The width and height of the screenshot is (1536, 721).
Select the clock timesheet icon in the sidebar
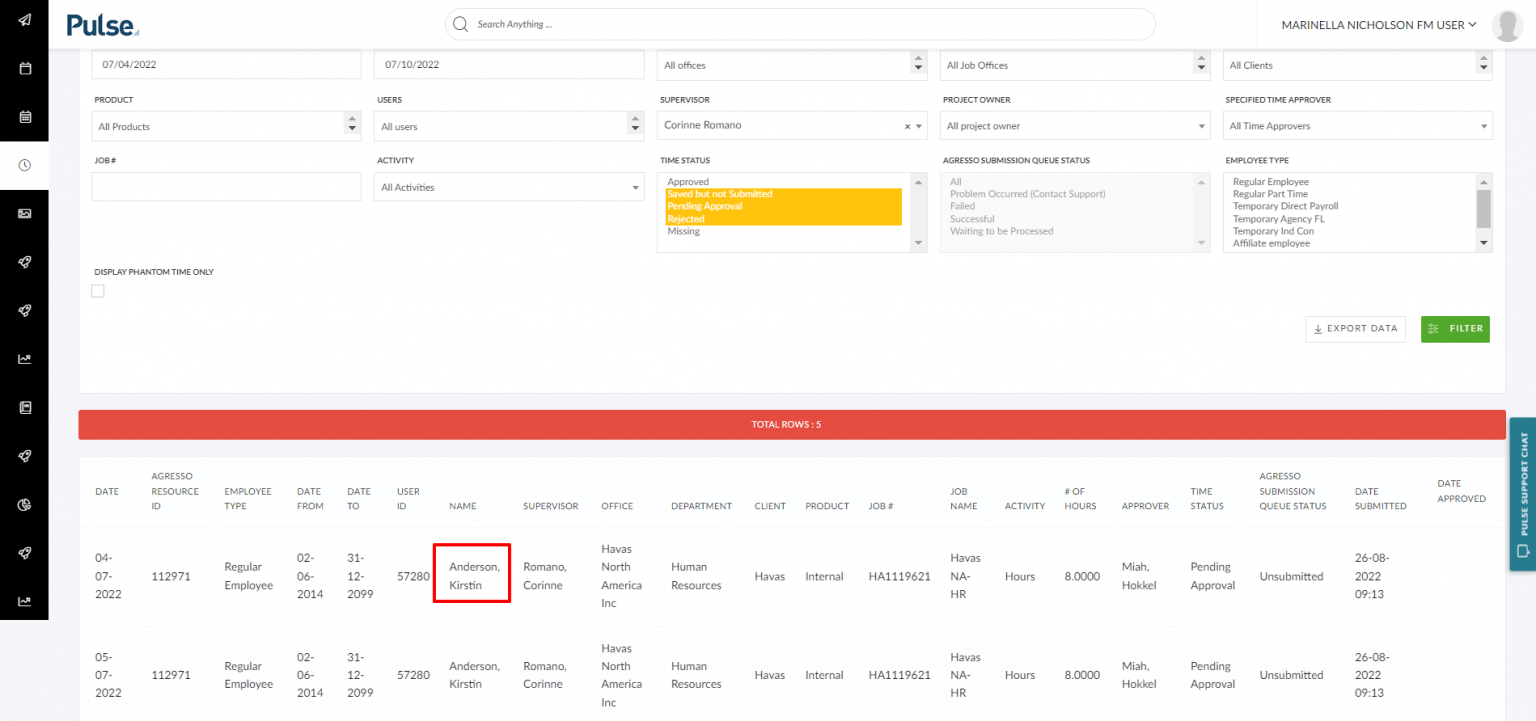[24, 165]
